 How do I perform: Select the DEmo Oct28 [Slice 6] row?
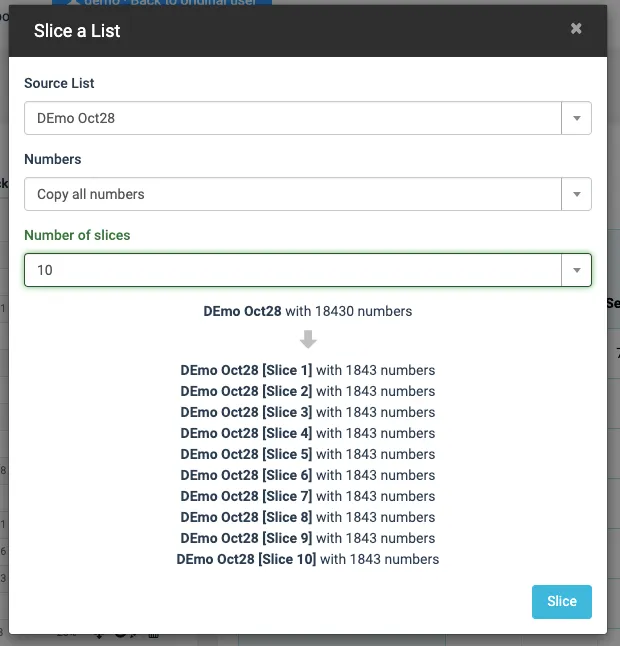click(308, 475)
